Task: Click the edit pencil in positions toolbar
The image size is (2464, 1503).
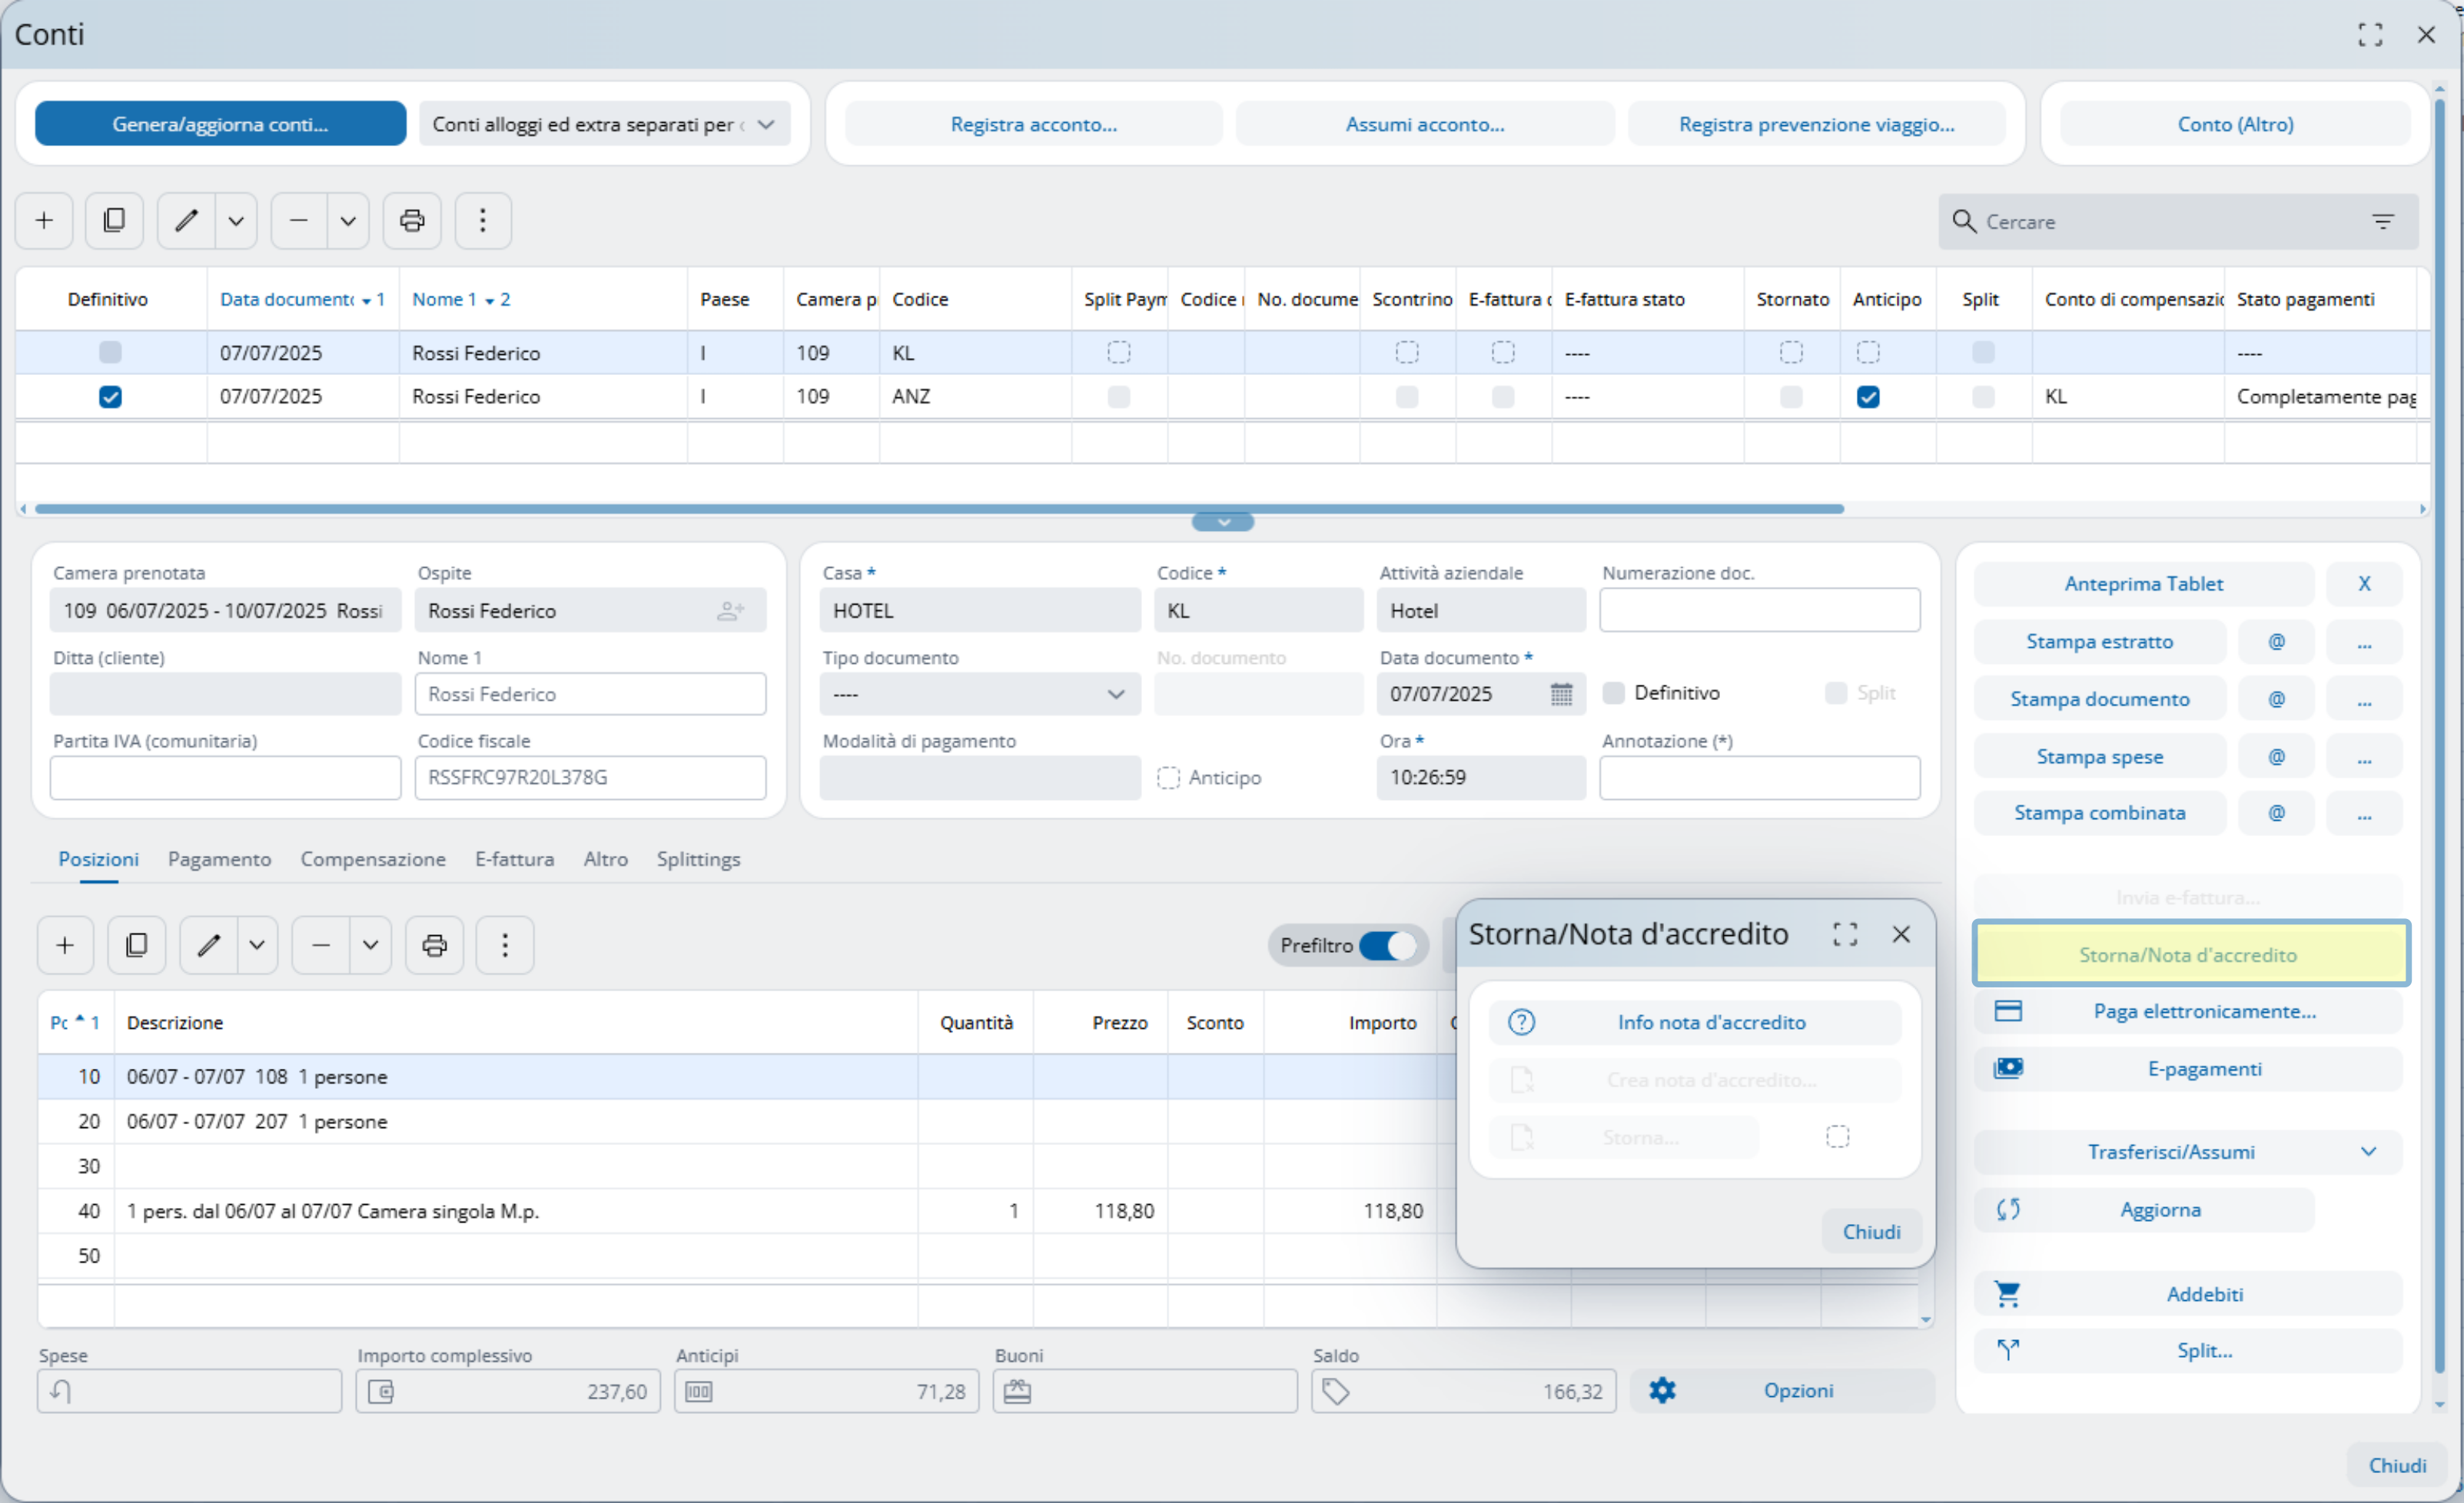Action: (x=208, y=945)
